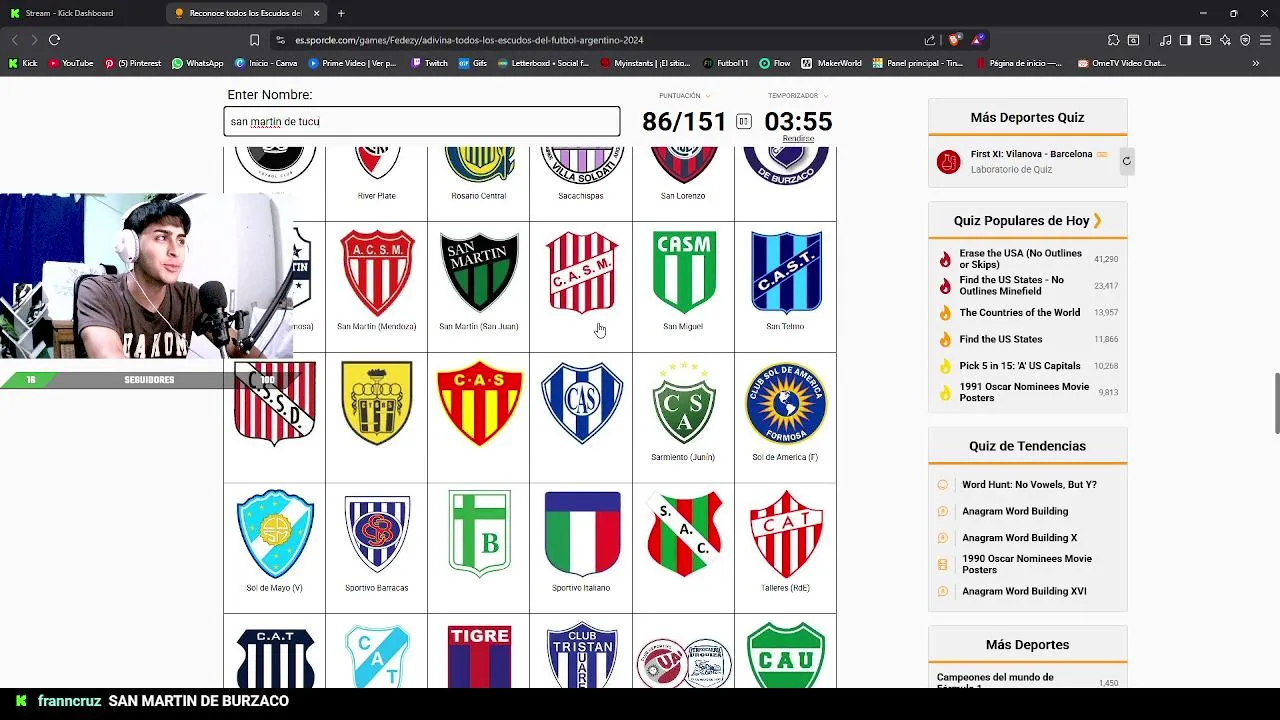
Task: Click the Talleres (RdE) C.A.T. crest
Action: tap(786, 534)
